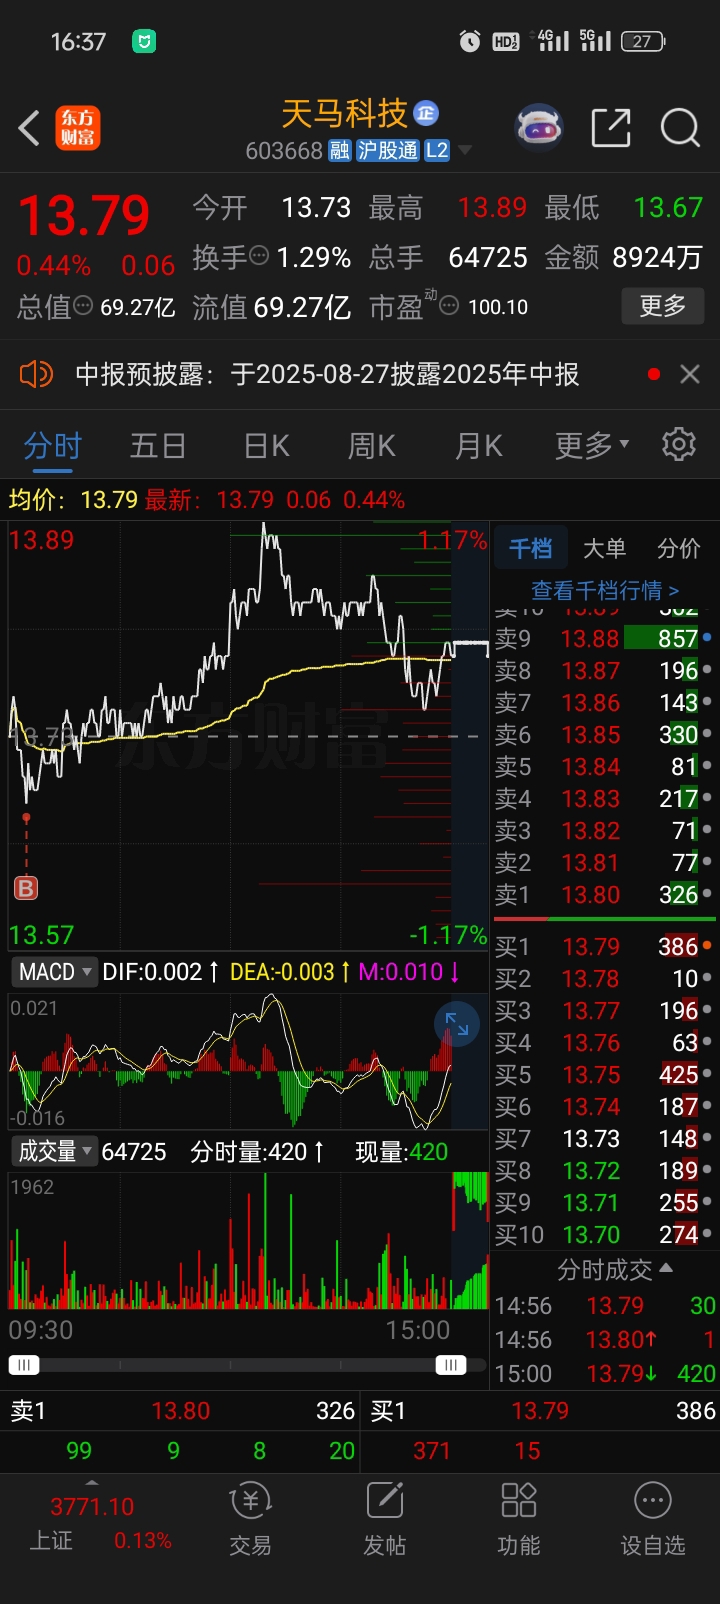Tap the 买7 row at 13.73
The height and width of the screenshot is (1604, 720).
pos(604,1138)
